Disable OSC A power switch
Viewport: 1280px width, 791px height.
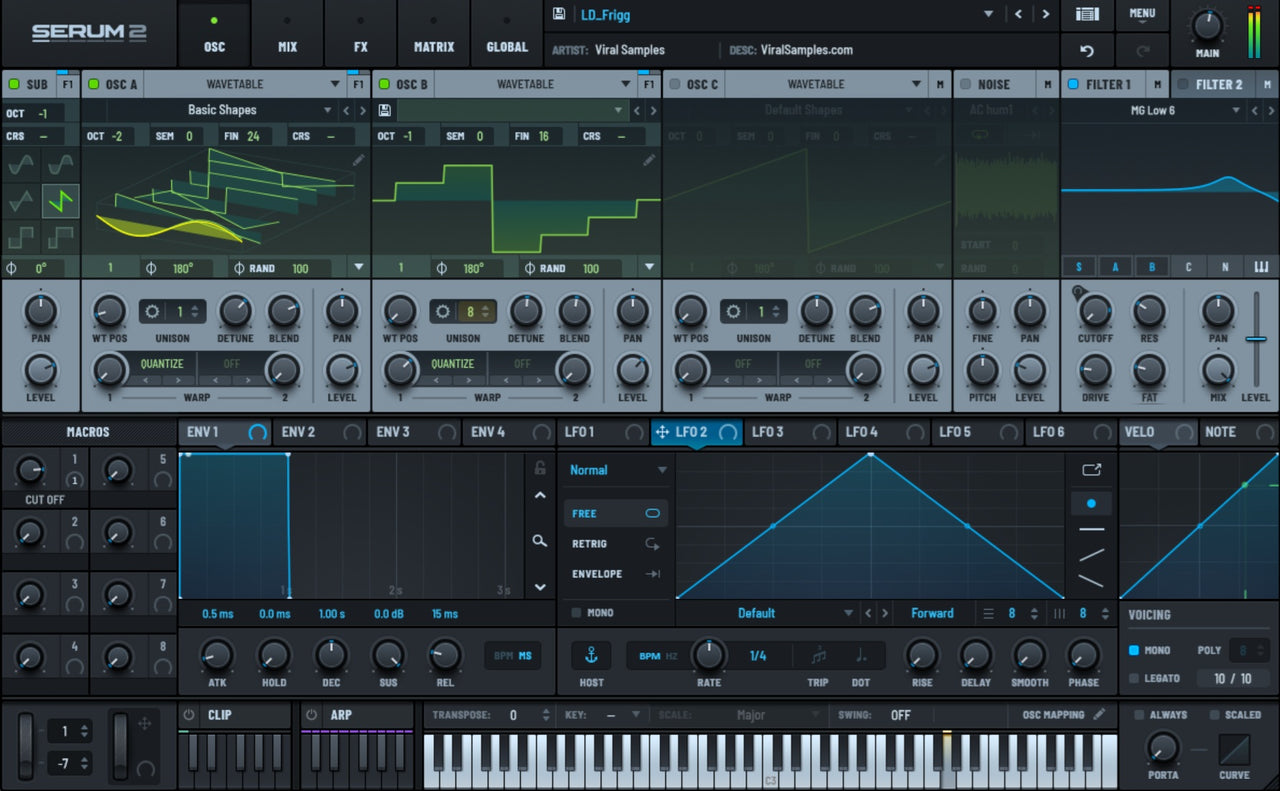pyautogui.click(x=94, y=84)
